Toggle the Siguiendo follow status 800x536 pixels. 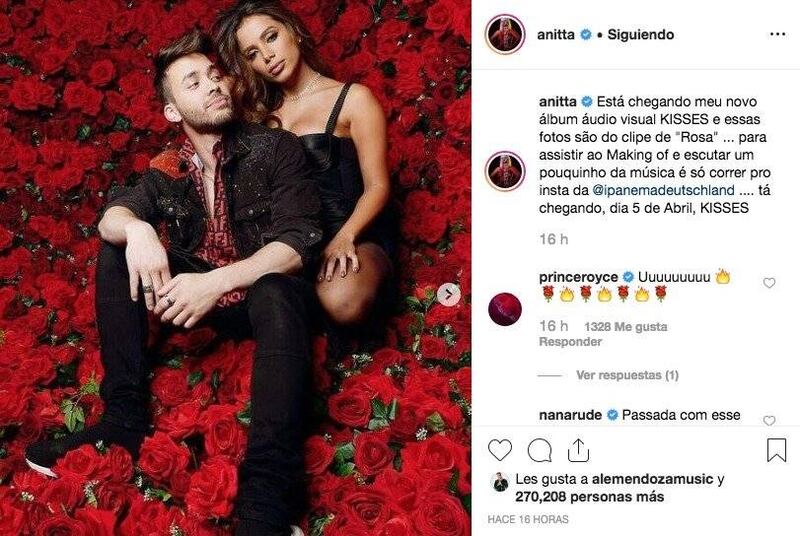[641, 35]
